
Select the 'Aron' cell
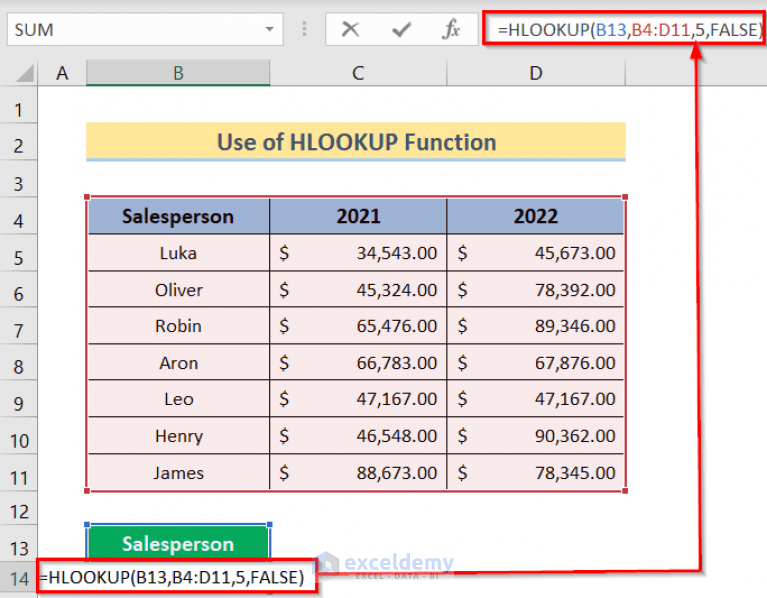pos(178,363)
